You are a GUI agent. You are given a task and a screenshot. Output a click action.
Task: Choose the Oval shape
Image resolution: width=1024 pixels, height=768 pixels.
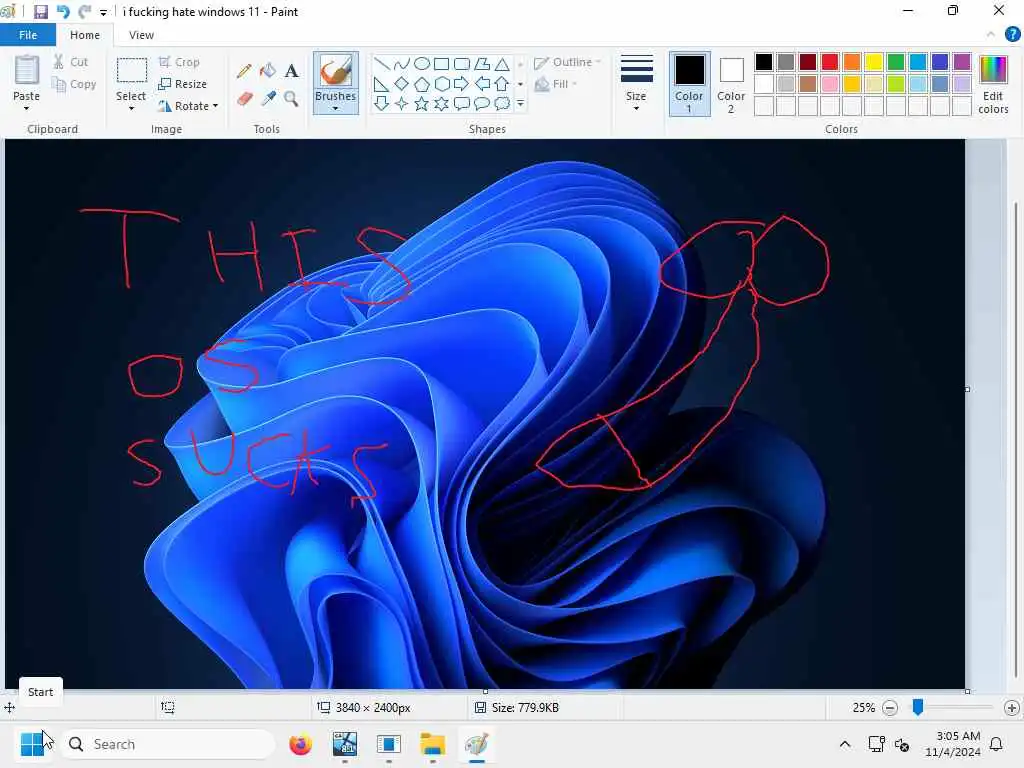tap(422, 63)
